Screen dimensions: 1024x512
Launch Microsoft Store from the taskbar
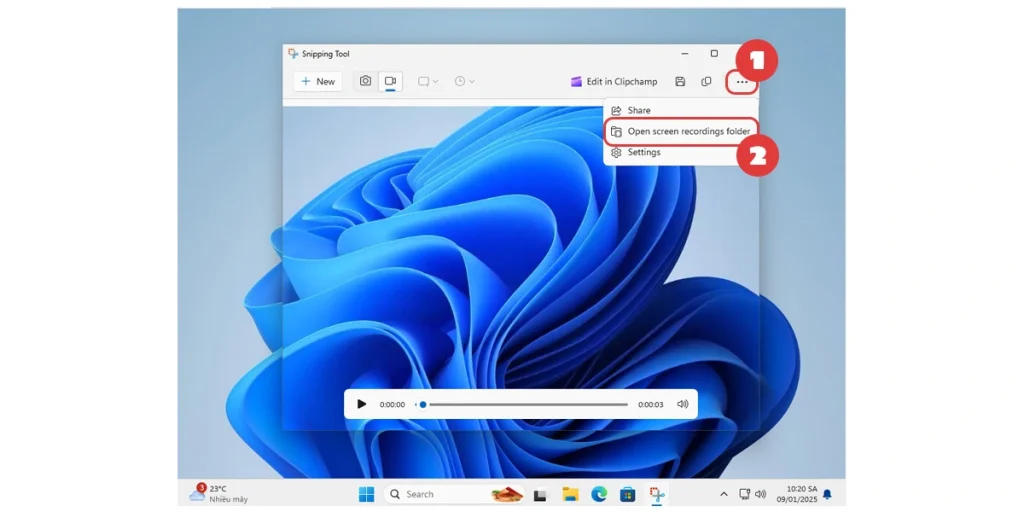(x=627, y=494)
